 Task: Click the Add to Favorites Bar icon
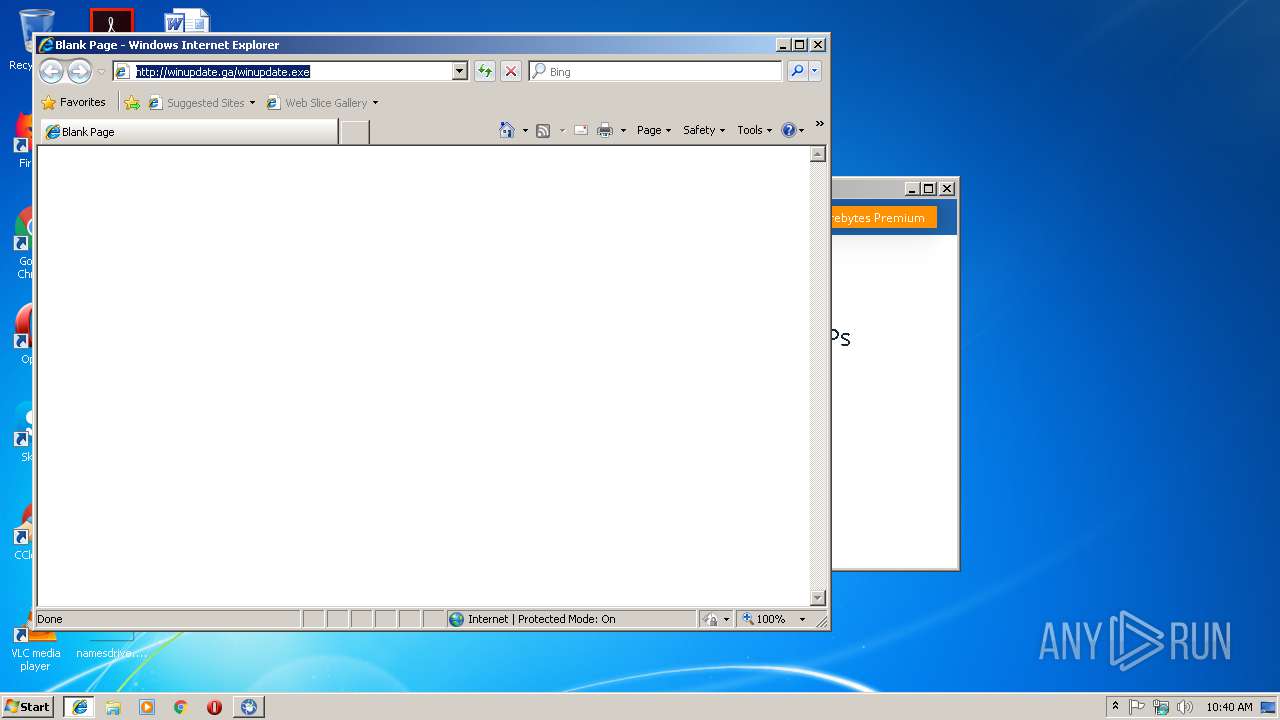(x=132, y=102)
